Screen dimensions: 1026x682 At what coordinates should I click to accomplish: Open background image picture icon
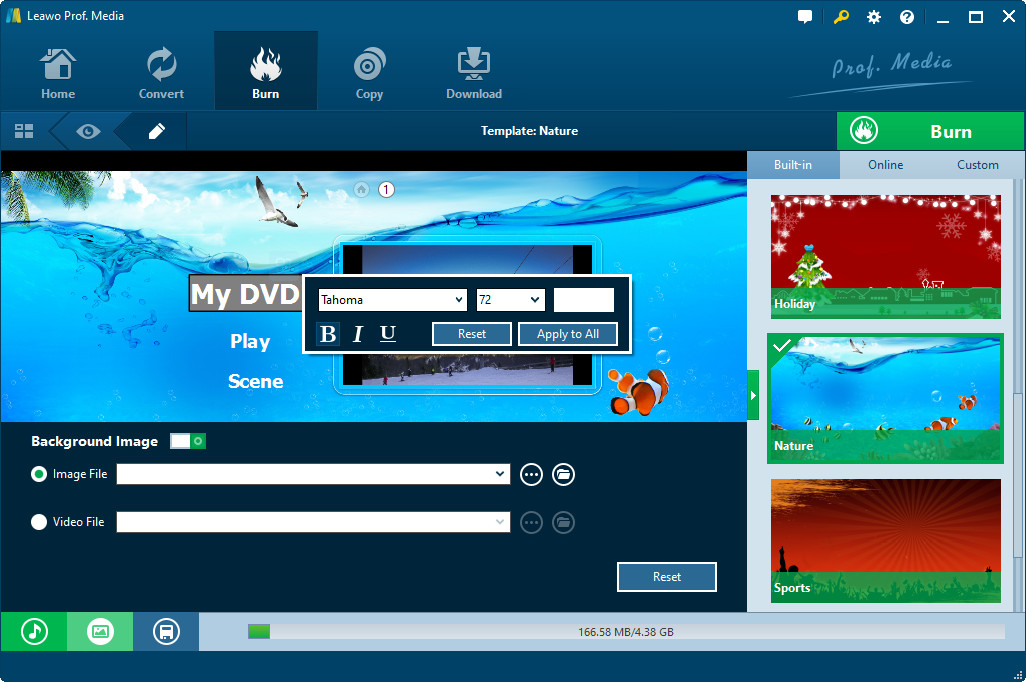pos(100,632)
